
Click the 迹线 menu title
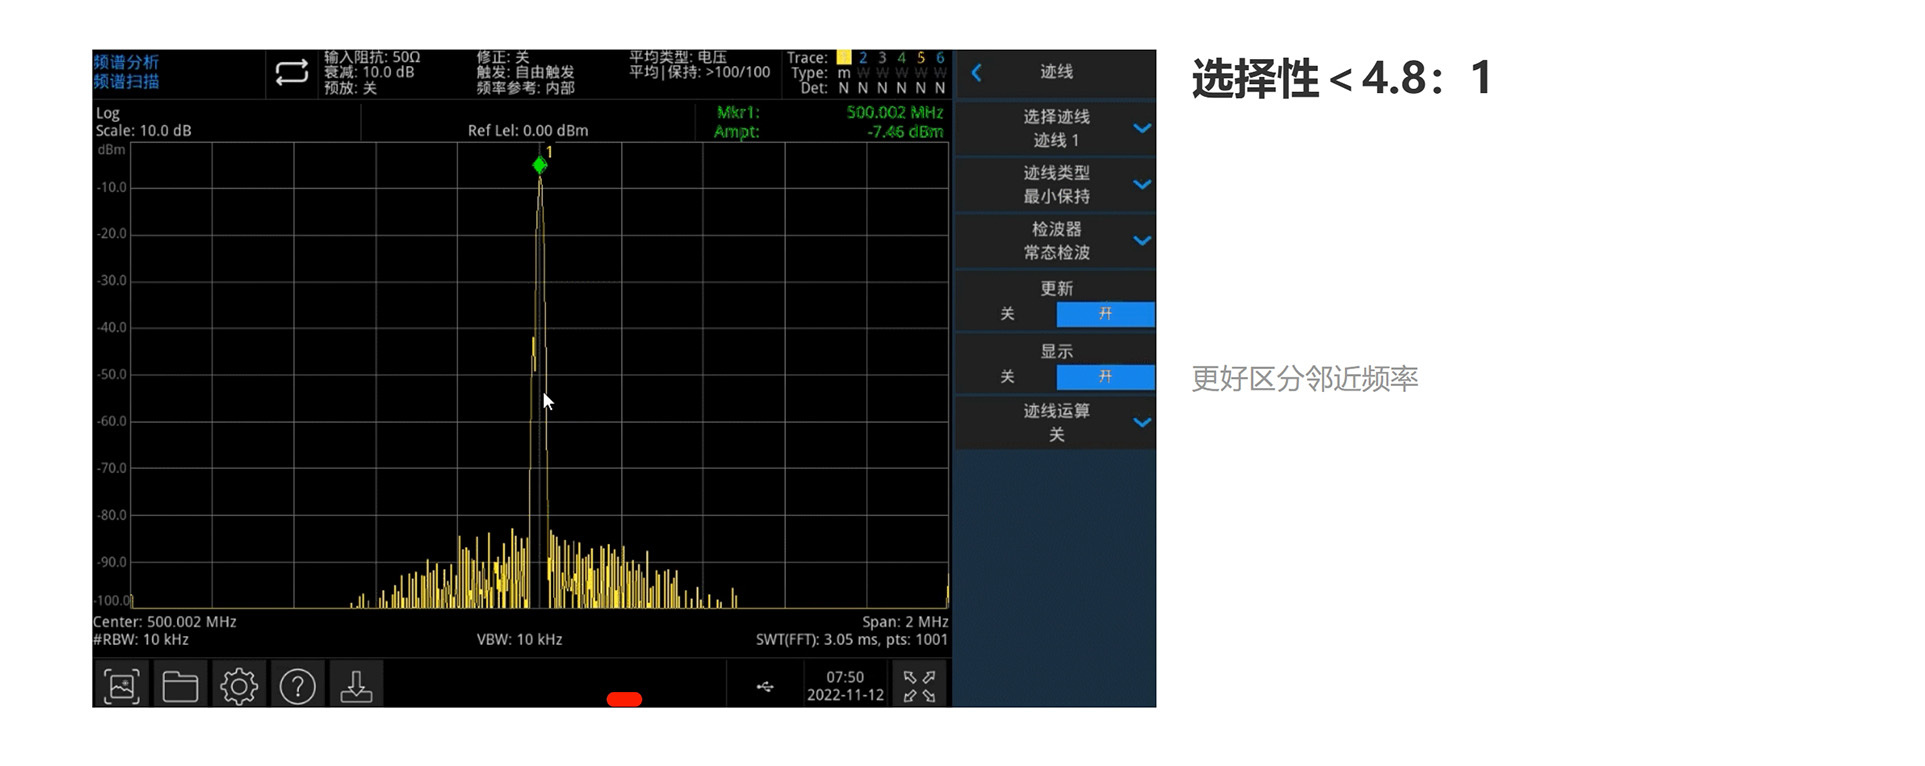(x=1056, y=72)
